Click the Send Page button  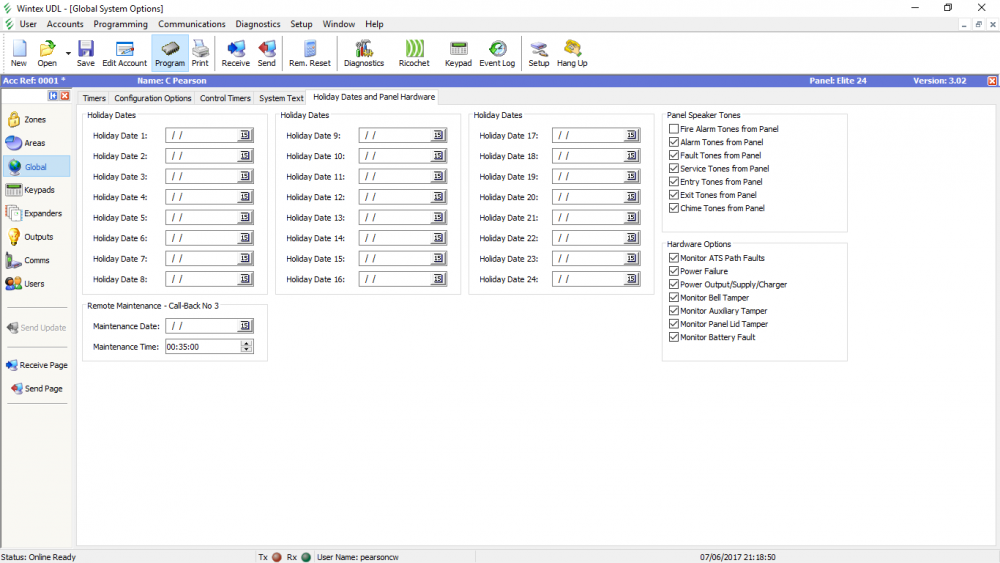[x=37, y=389]
